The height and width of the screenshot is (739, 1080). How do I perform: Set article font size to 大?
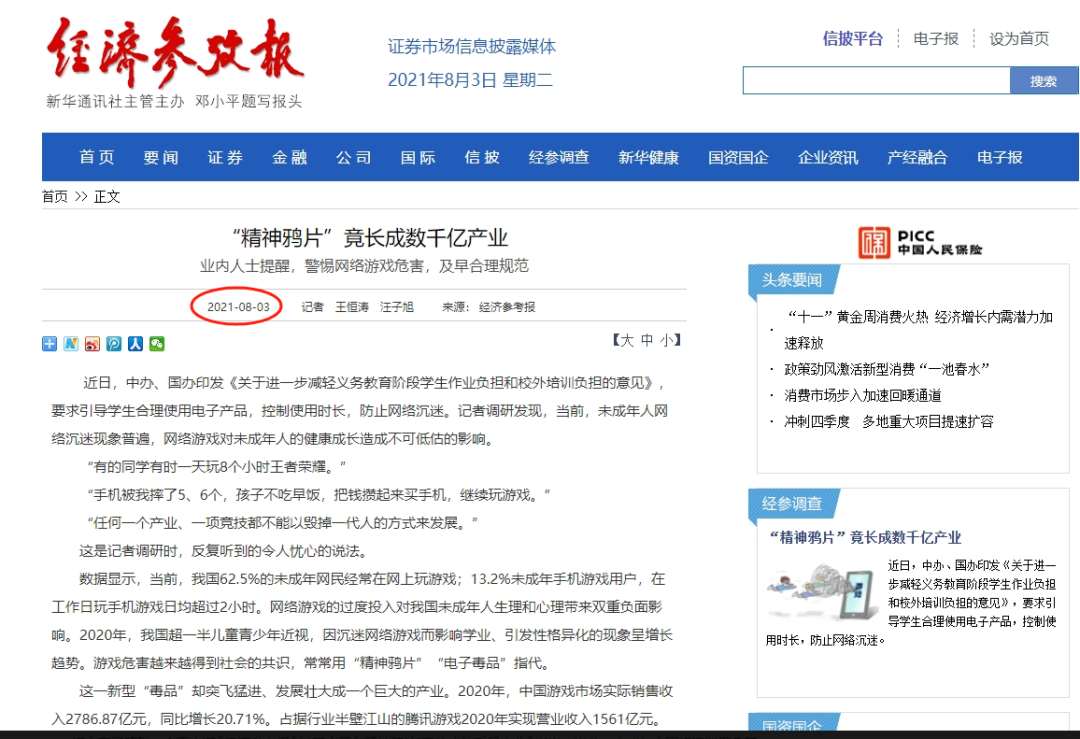tap(627, 340)
